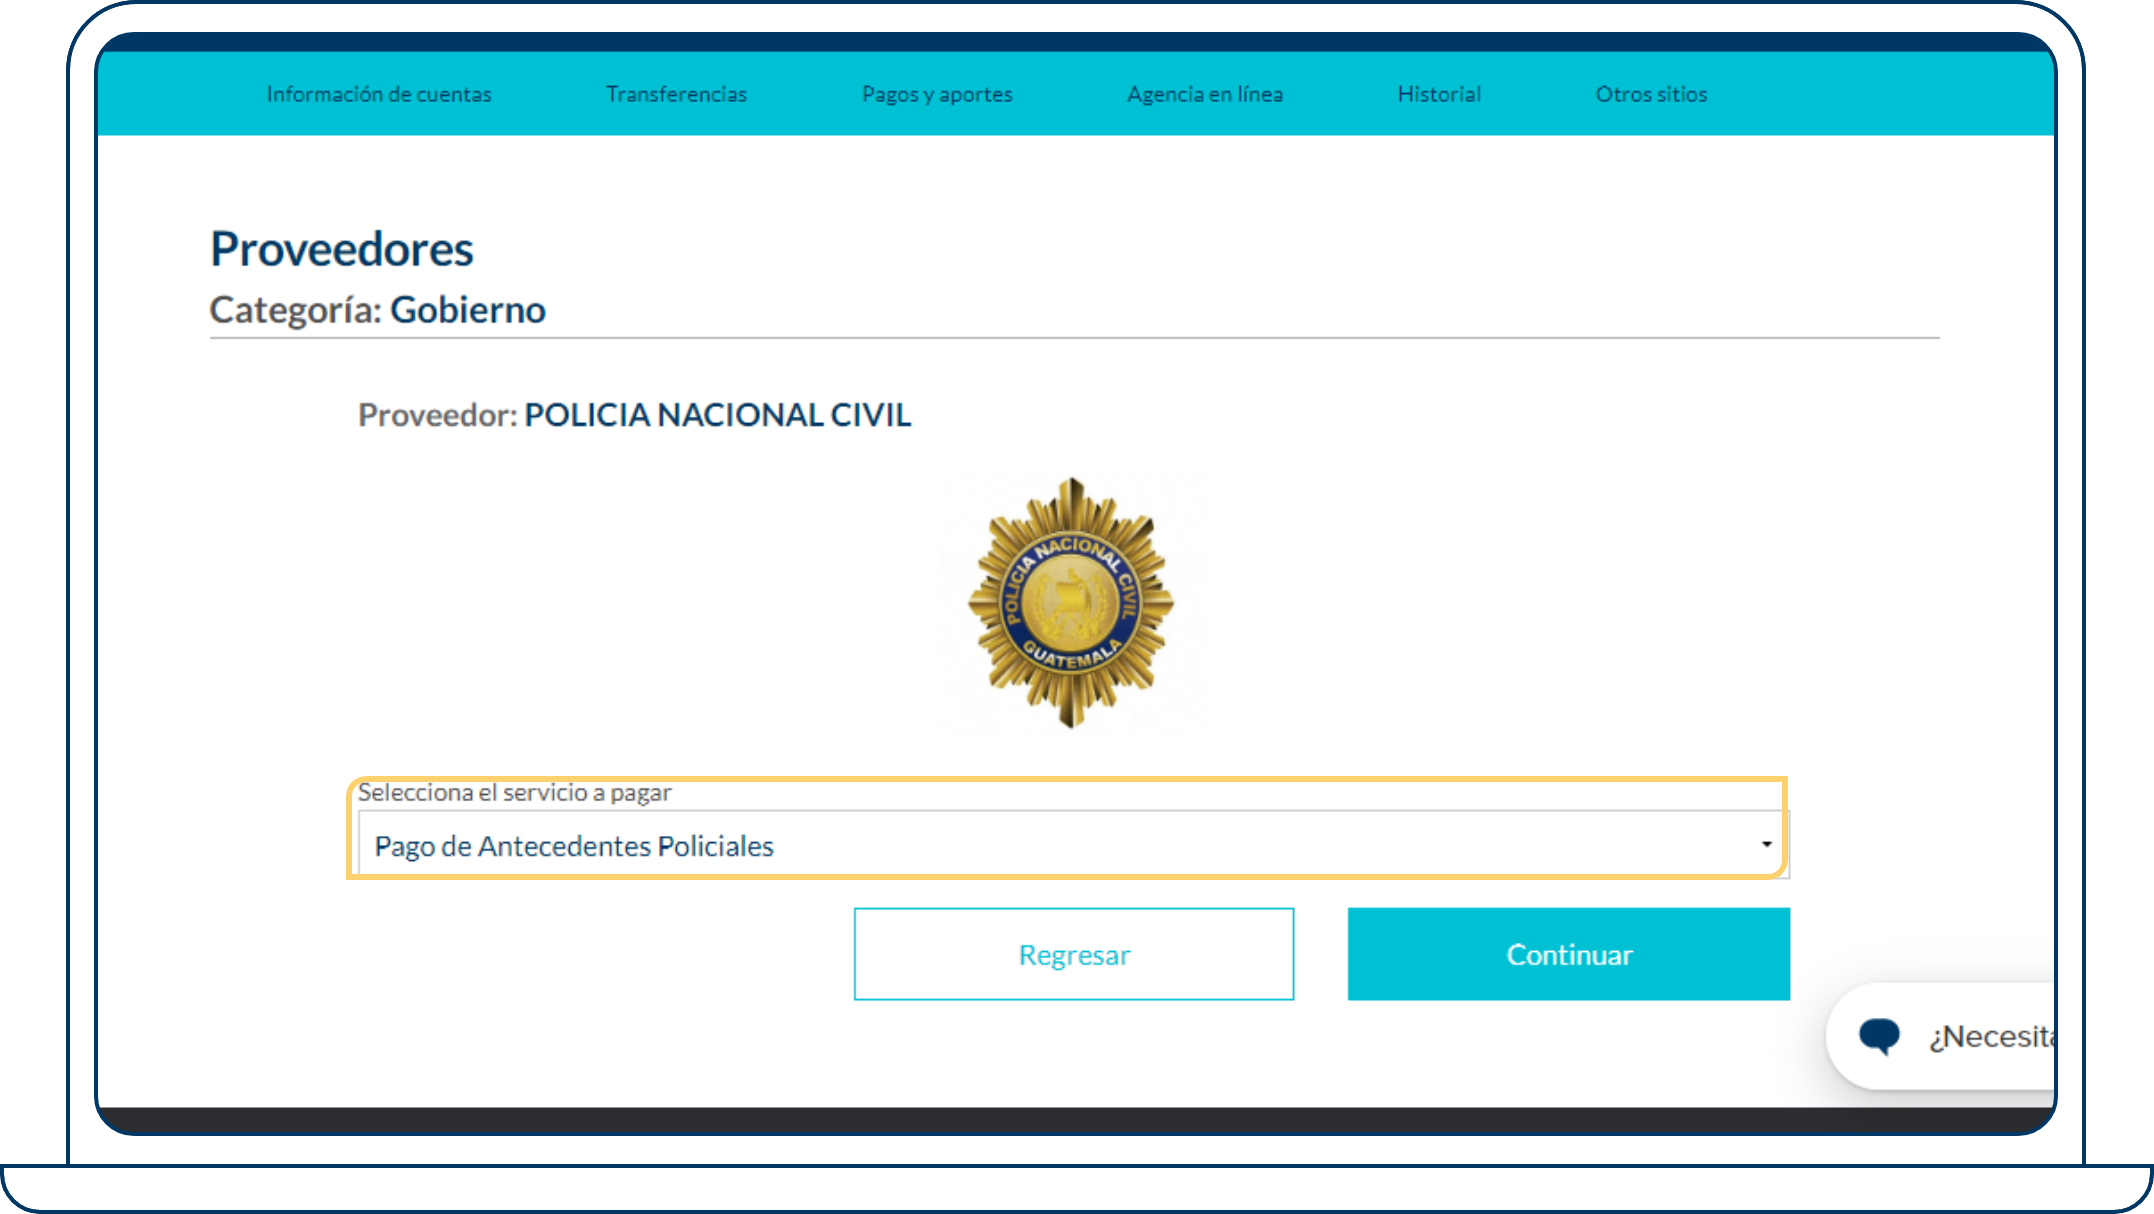Open the chat bubble help icon
2154x1214 pixels.
(x=1879, y=1036)
